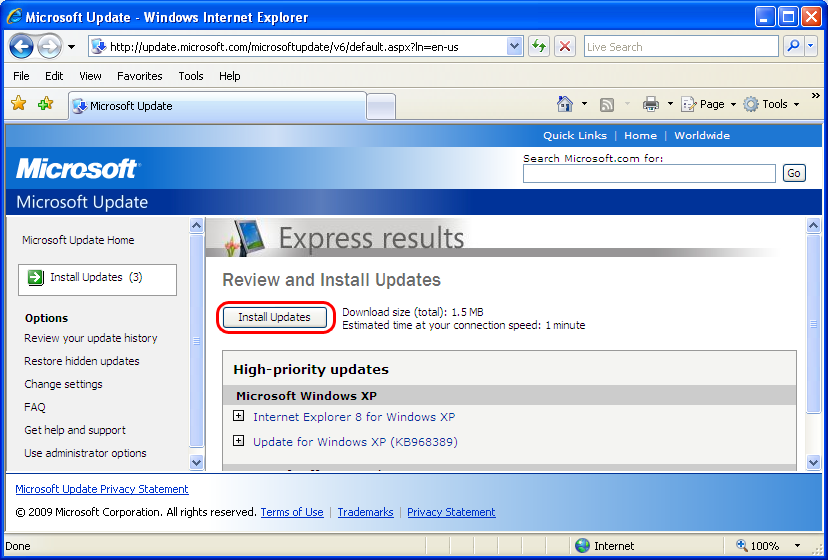Select the Microsoft Update tab
The image size is (828, 560).
point(217,106)
